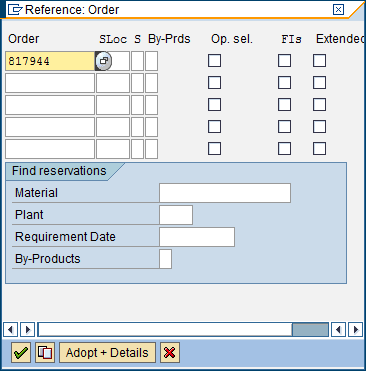Image resolution: width=366 pixels, height=371 pixels.
Task: Focus the Material input field
Action: [225, 193]
